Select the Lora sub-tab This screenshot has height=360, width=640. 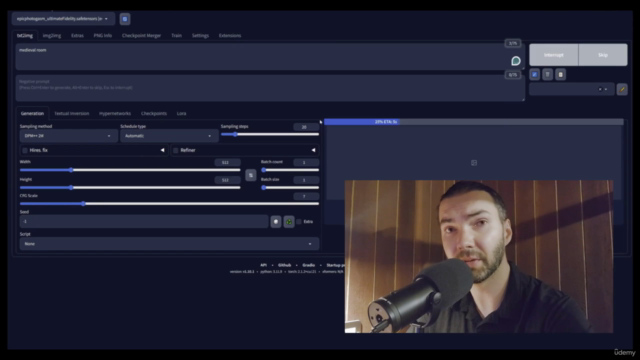tap(181, 113)
